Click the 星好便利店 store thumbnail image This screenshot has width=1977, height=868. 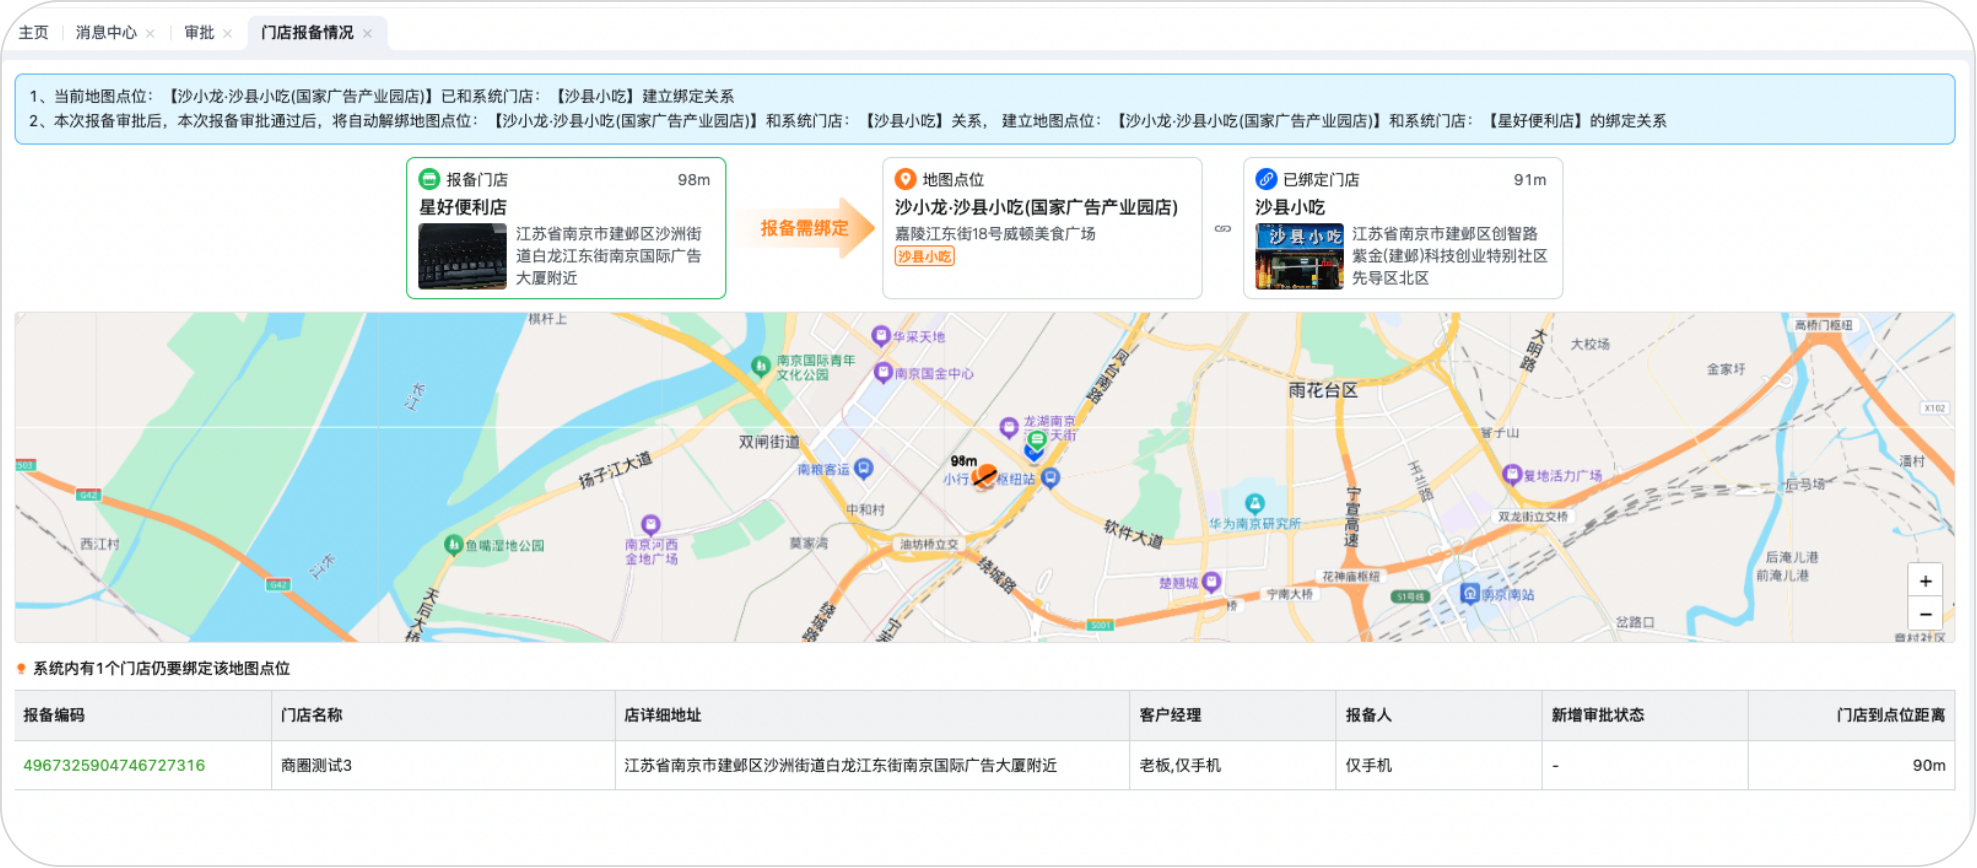click(462, 256)
